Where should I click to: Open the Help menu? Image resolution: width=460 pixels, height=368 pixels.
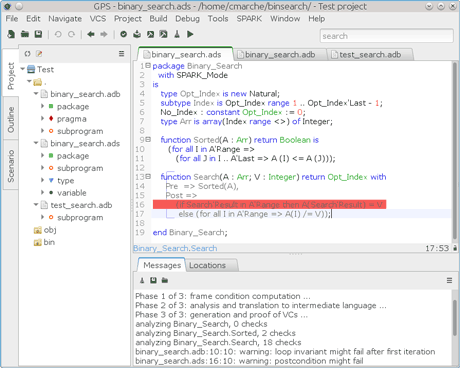[x=316, y=19]
